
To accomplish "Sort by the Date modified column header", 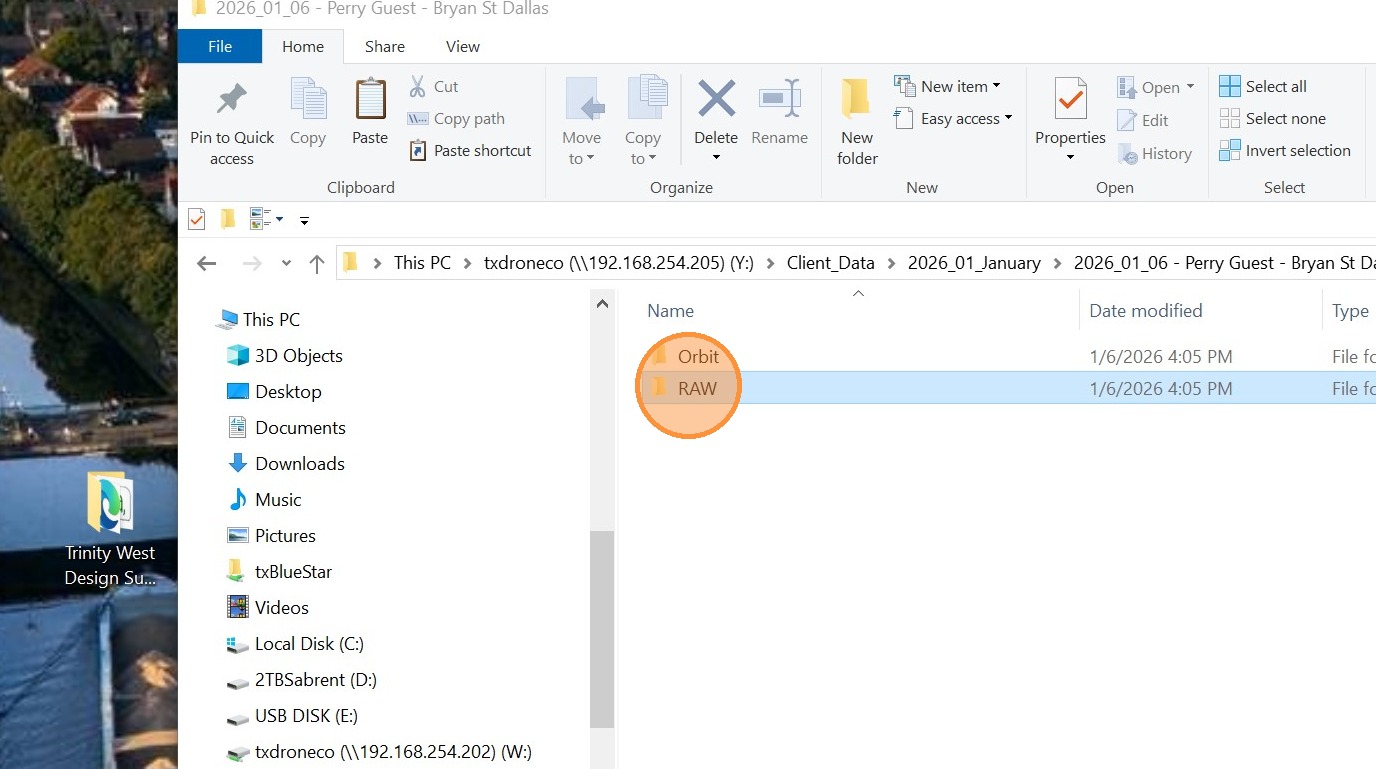I will (x=1146, y=311).
